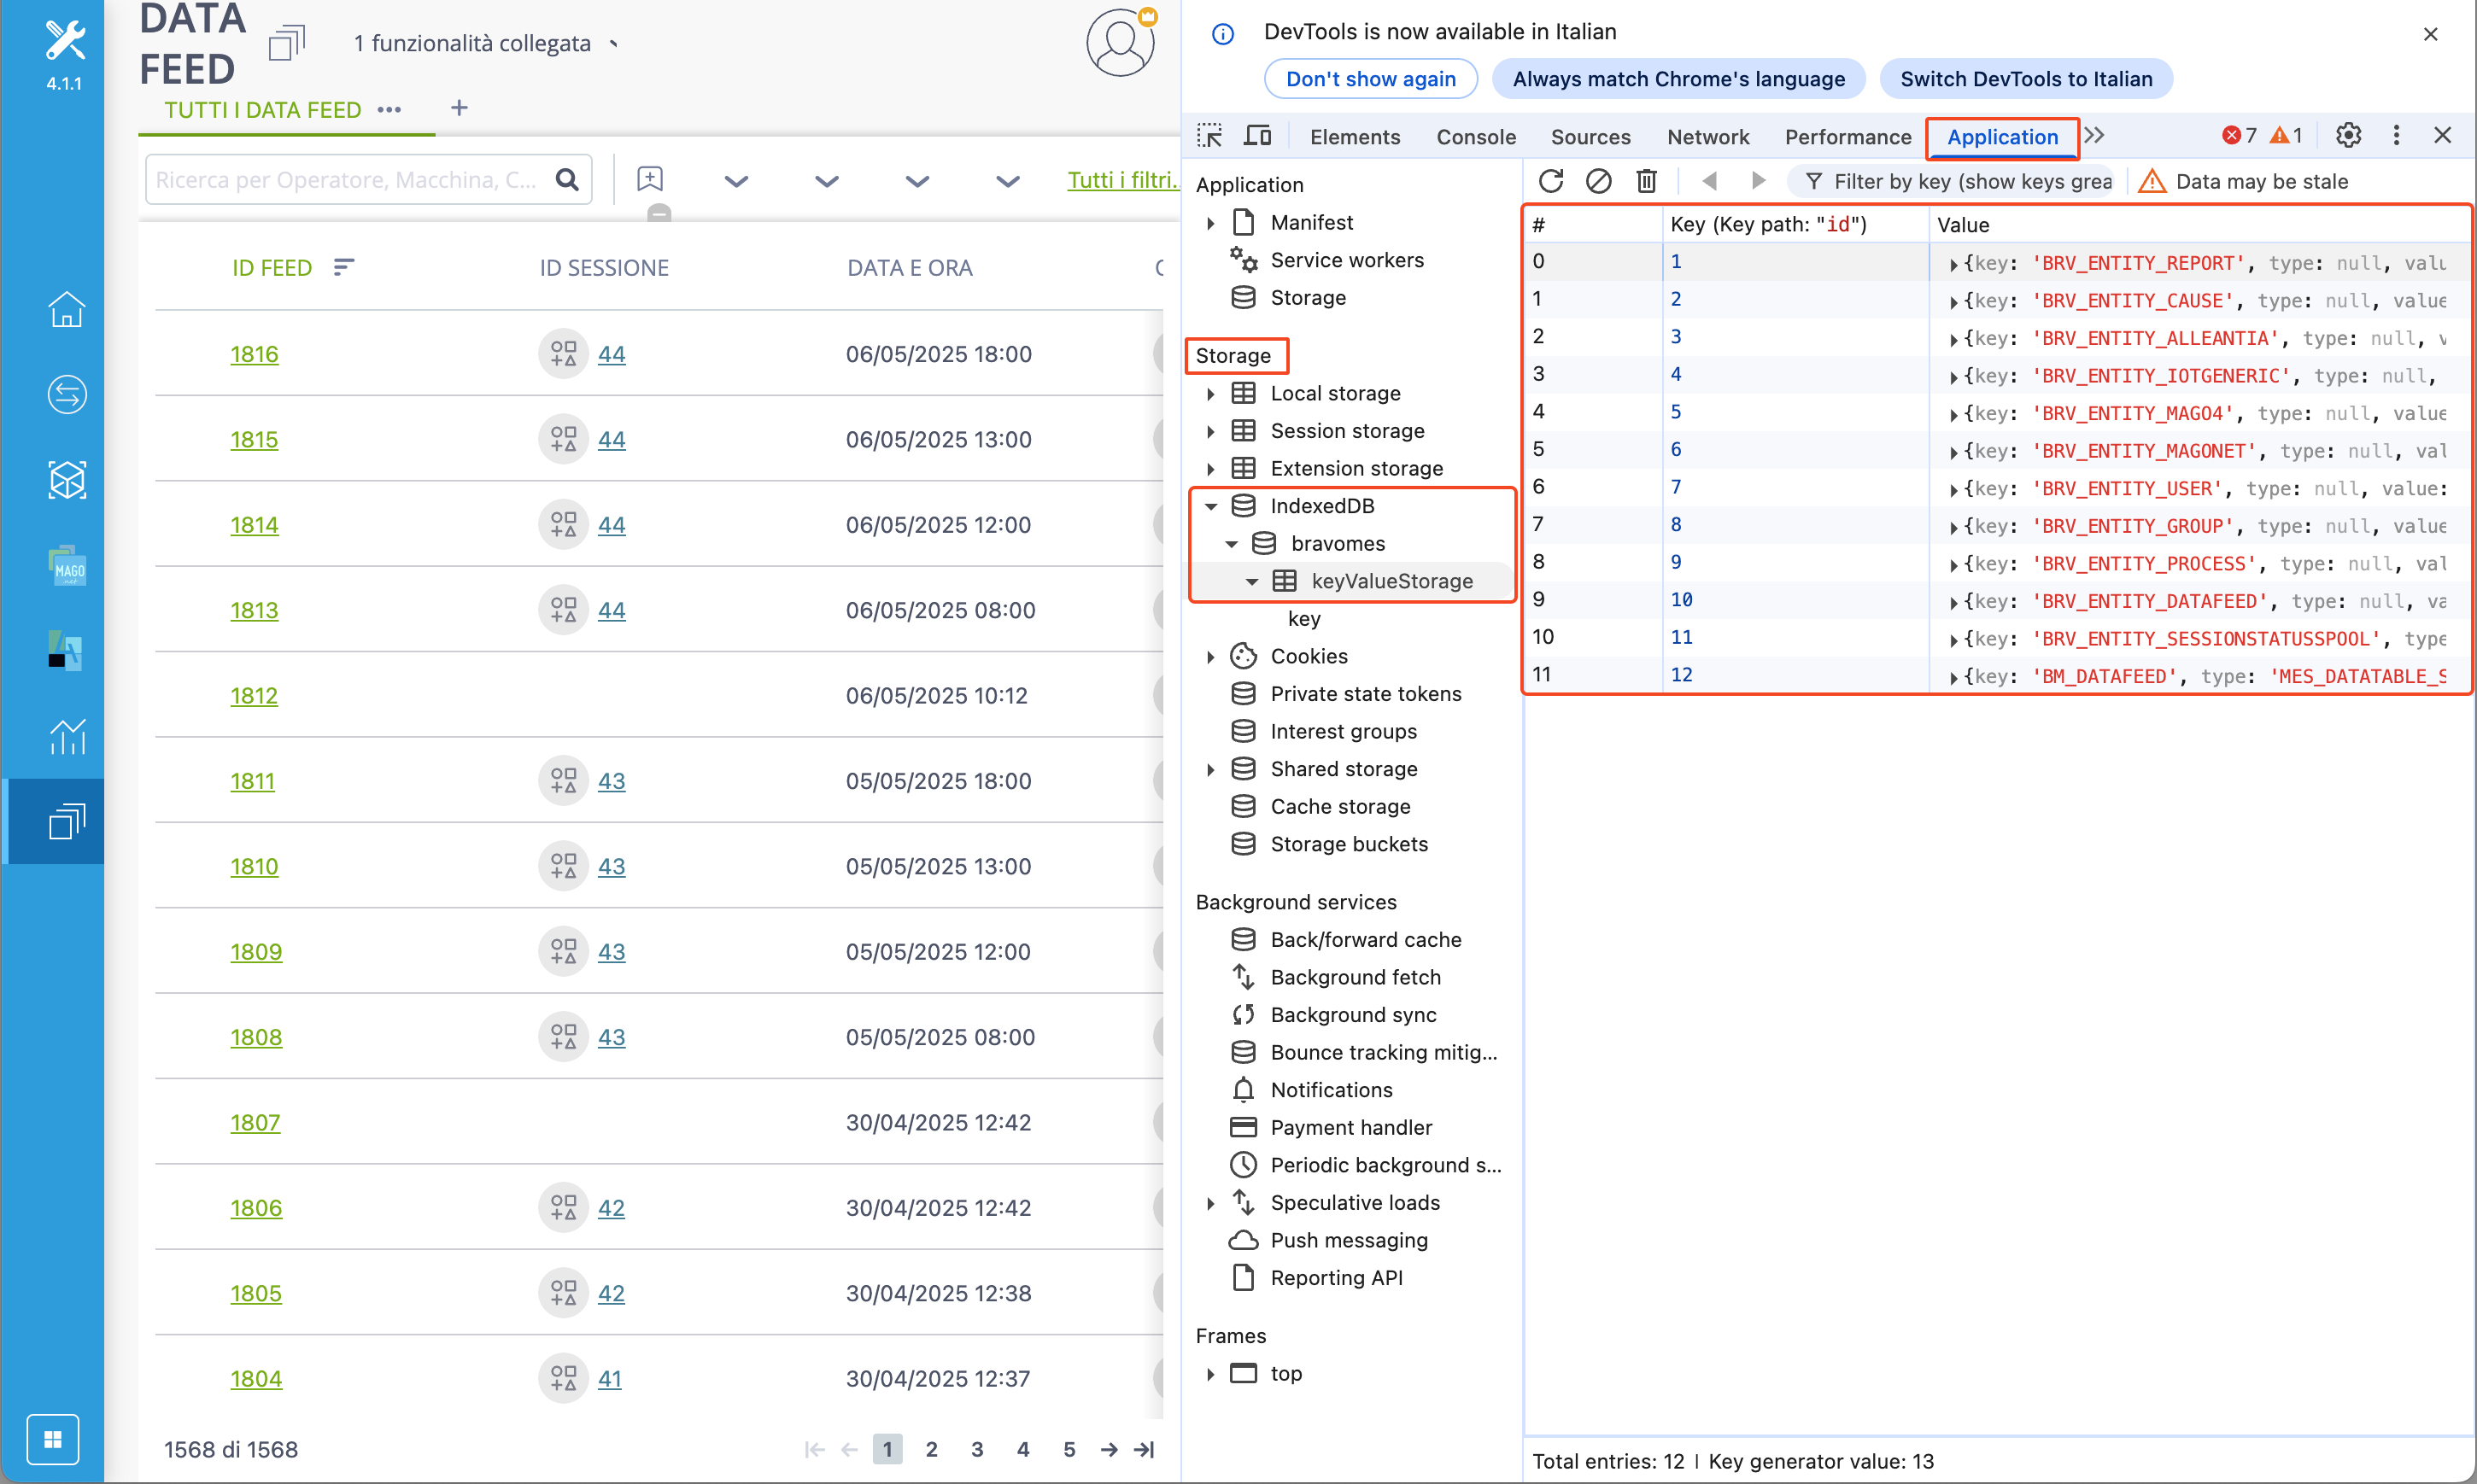Click the circular swap arrows sidebar icon
The height and width of the screenshot is (1484, 2477).
(x=66, y=394)
